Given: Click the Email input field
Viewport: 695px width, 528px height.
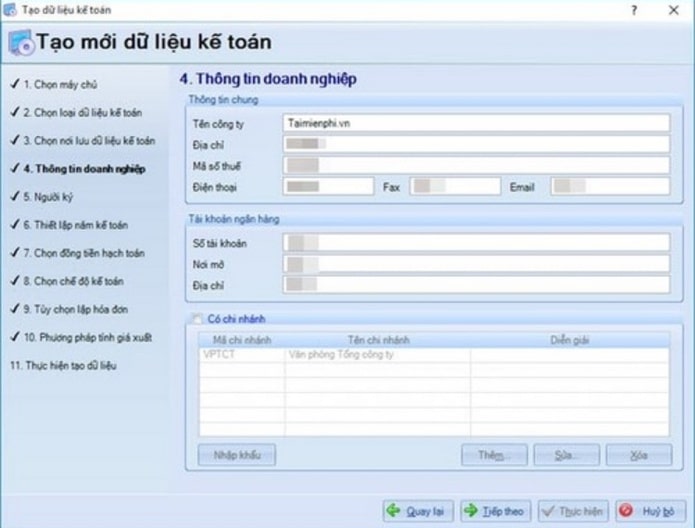Looking at the screenshot, I should [610, 187].
